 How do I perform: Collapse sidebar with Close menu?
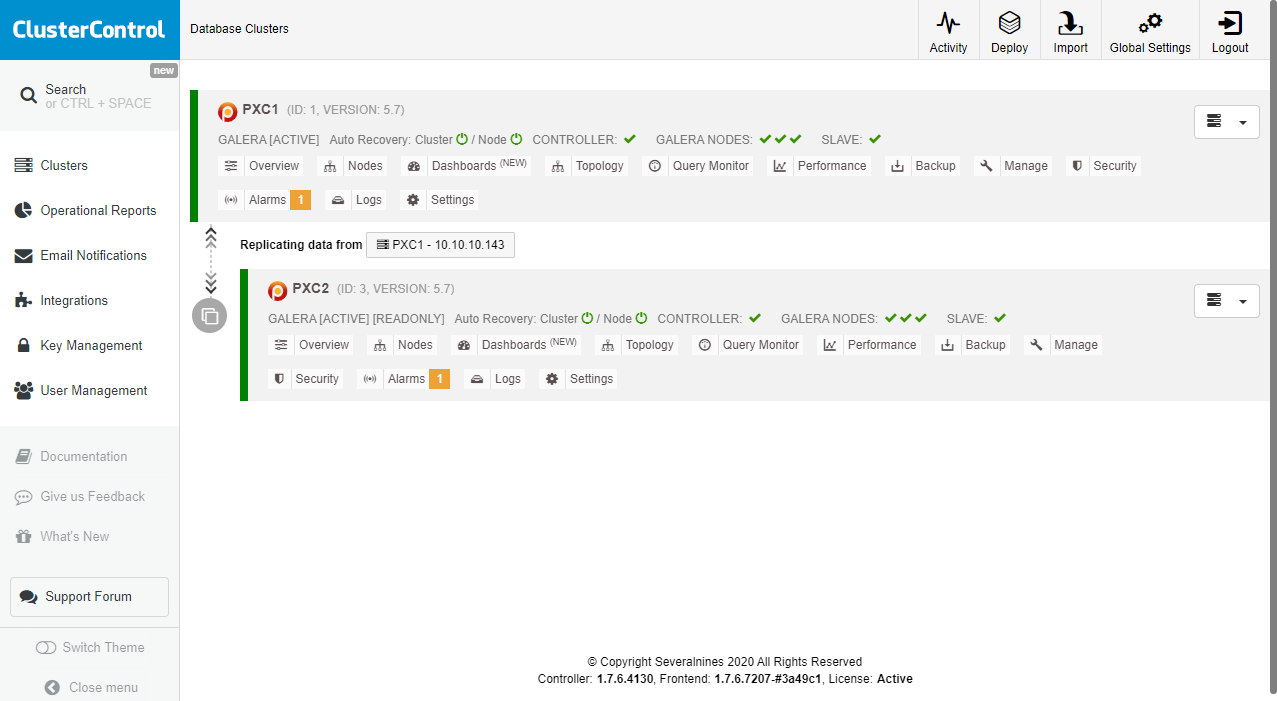[91, 688]
